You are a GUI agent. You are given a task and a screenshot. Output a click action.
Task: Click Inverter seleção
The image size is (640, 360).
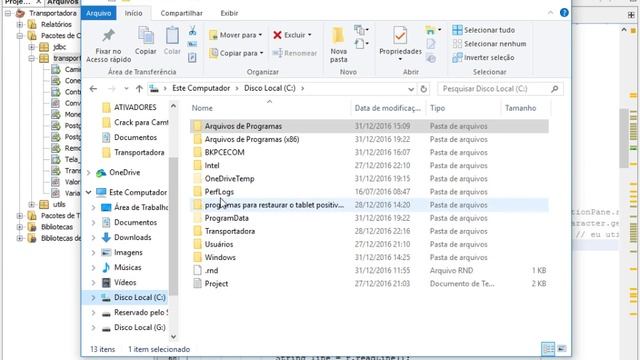pos(483,58)
